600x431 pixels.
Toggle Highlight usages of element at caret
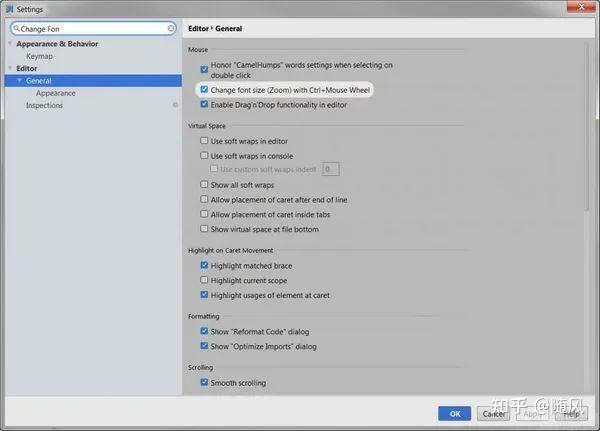coord(204,295)
